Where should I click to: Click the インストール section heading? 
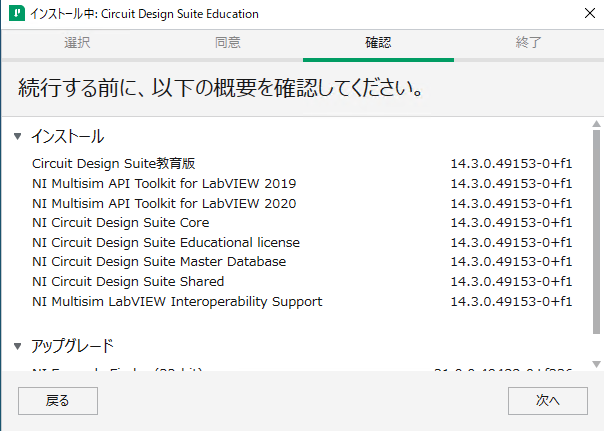coord(68,136)
